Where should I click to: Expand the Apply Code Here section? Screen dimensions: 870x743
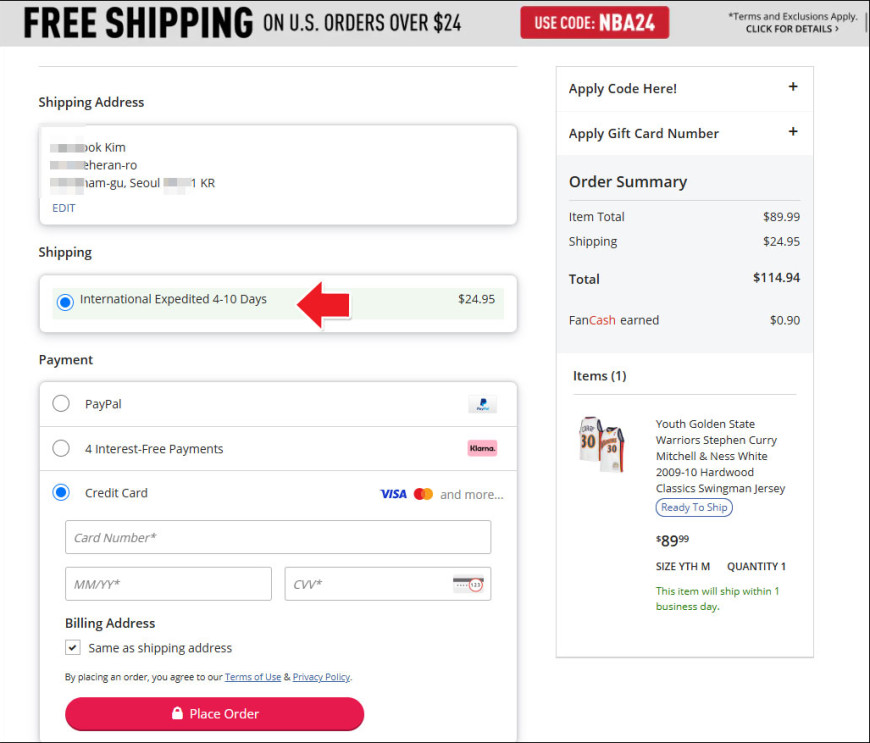793,88
